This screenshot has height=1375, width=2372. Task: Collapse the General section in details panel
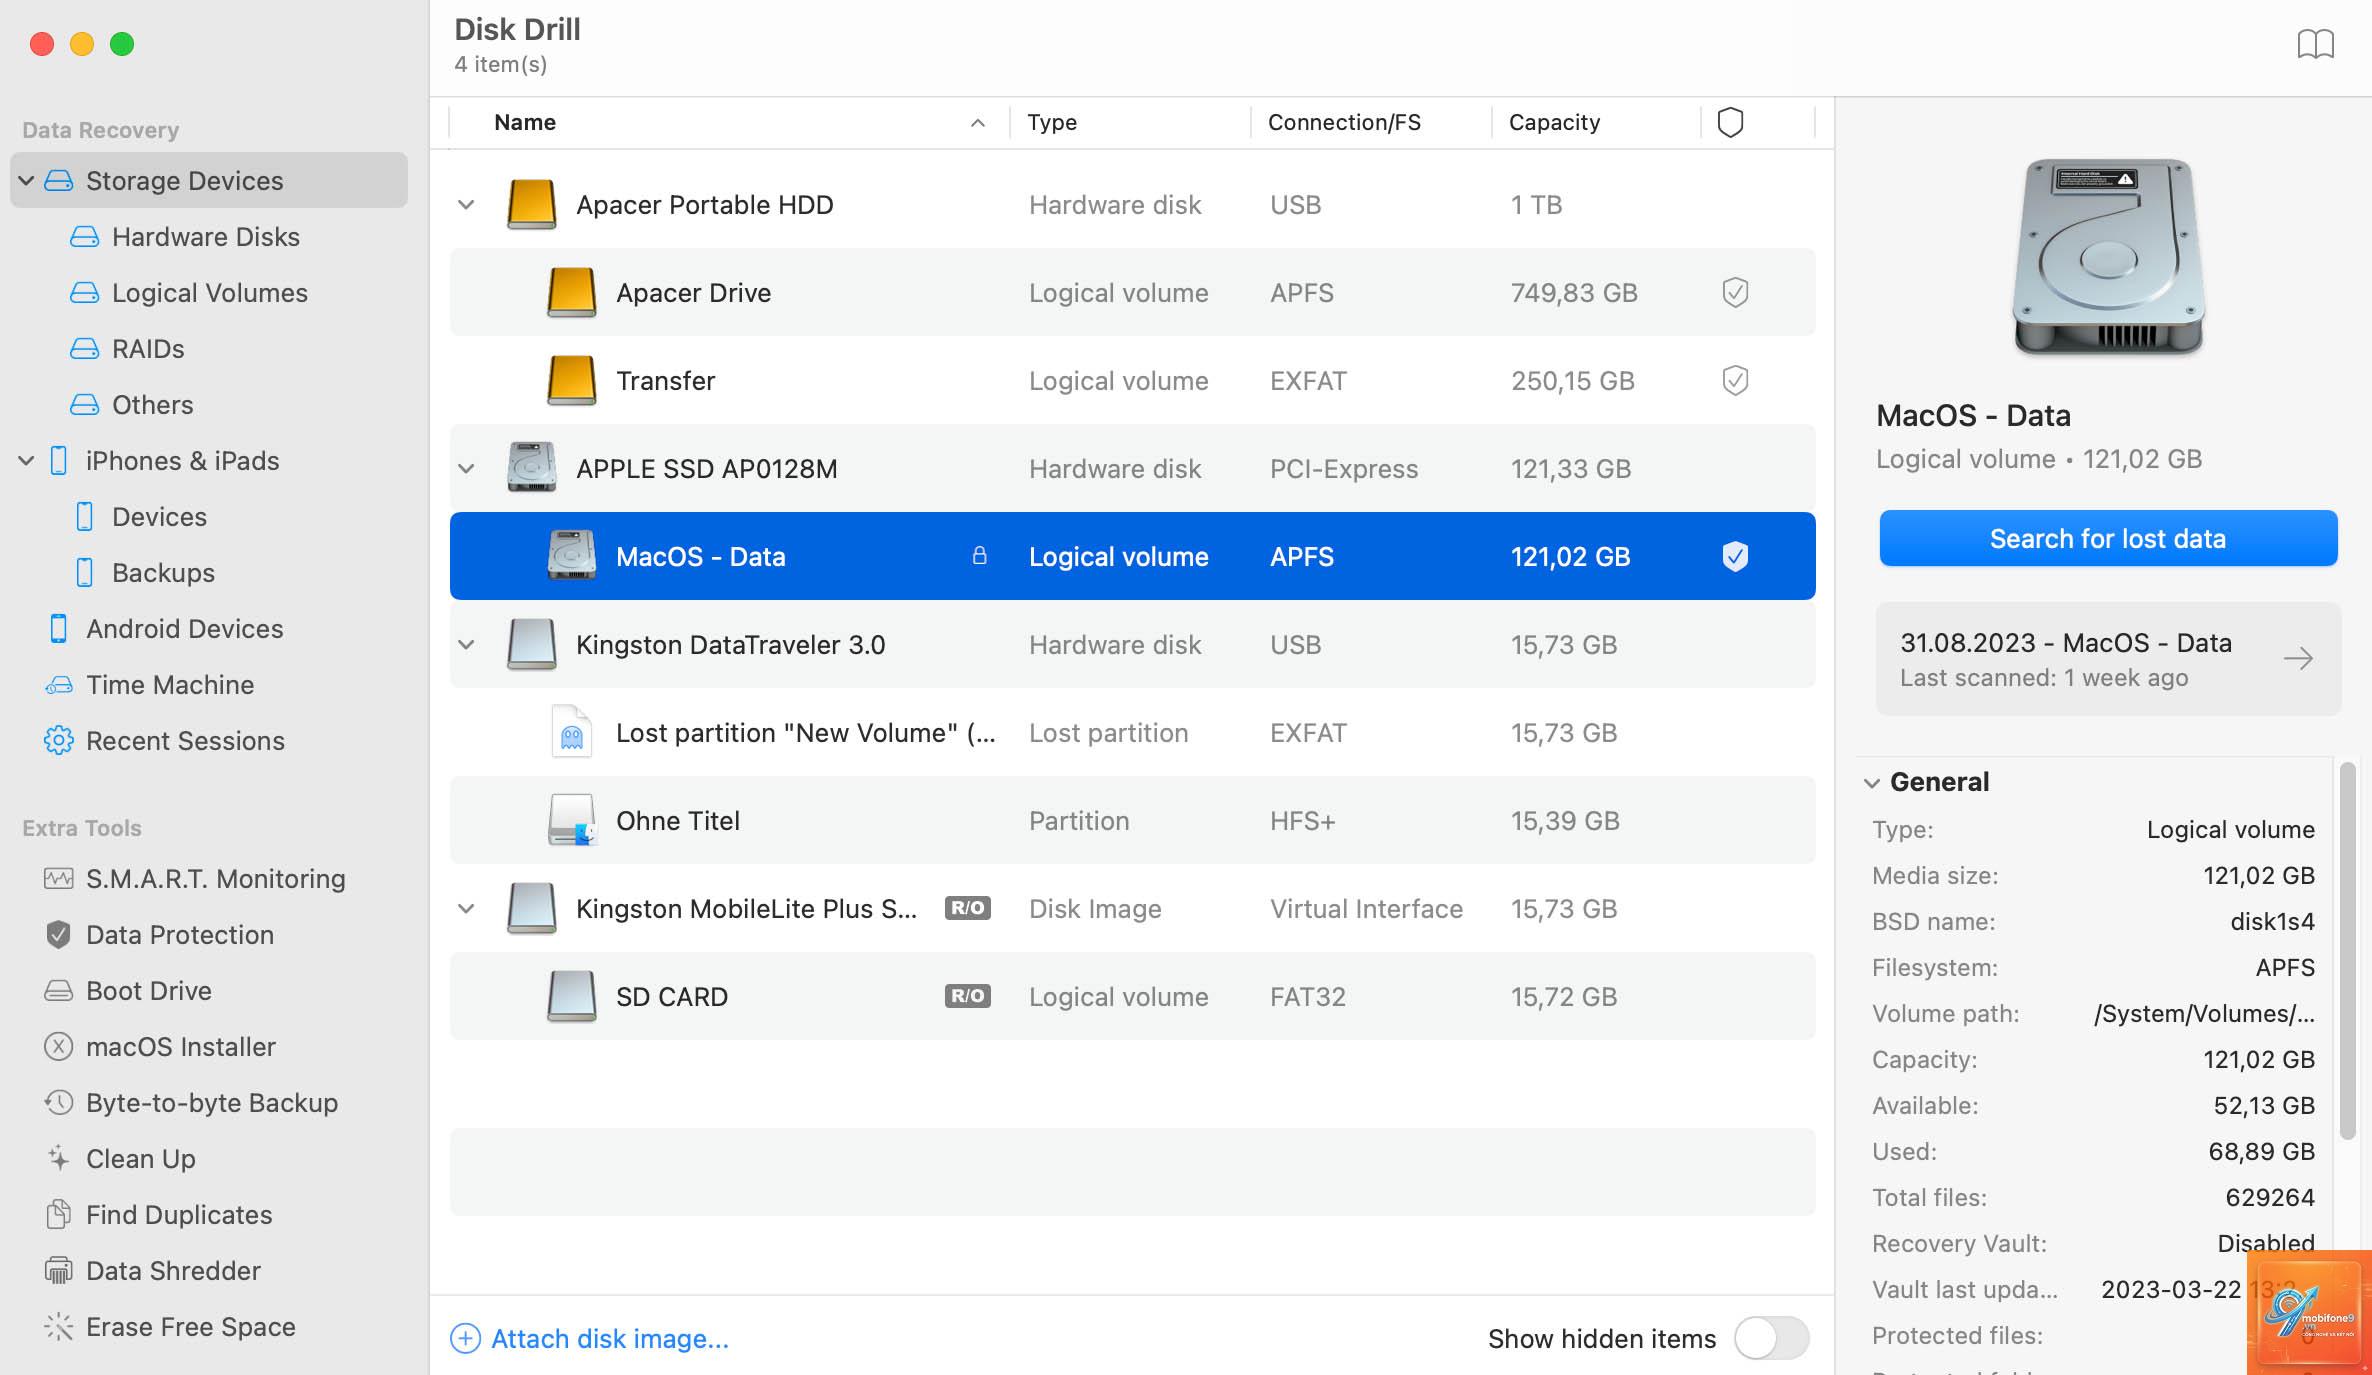[x=1872, y=783]
